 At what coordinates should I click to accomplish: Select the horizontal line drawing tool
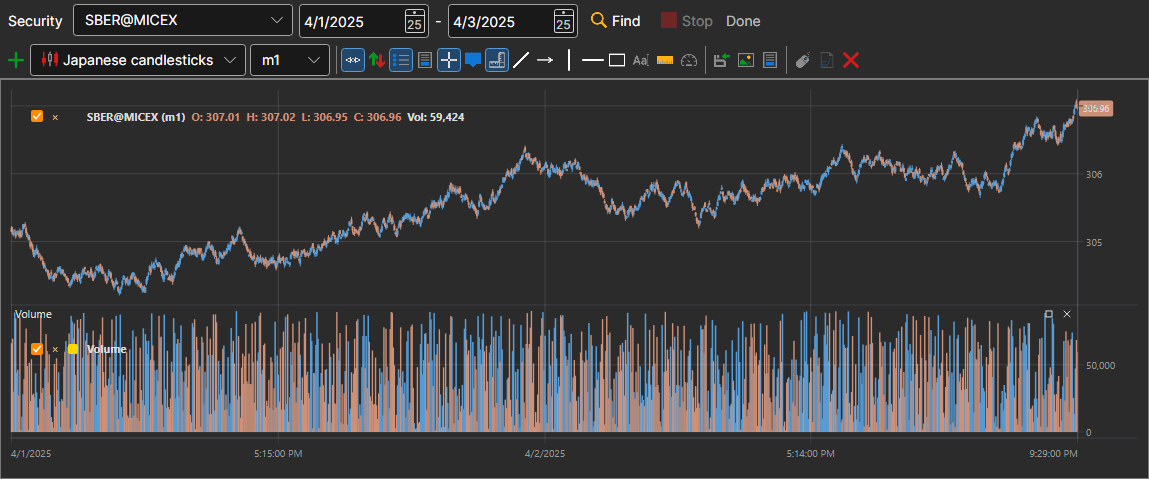tap(592, 60)
